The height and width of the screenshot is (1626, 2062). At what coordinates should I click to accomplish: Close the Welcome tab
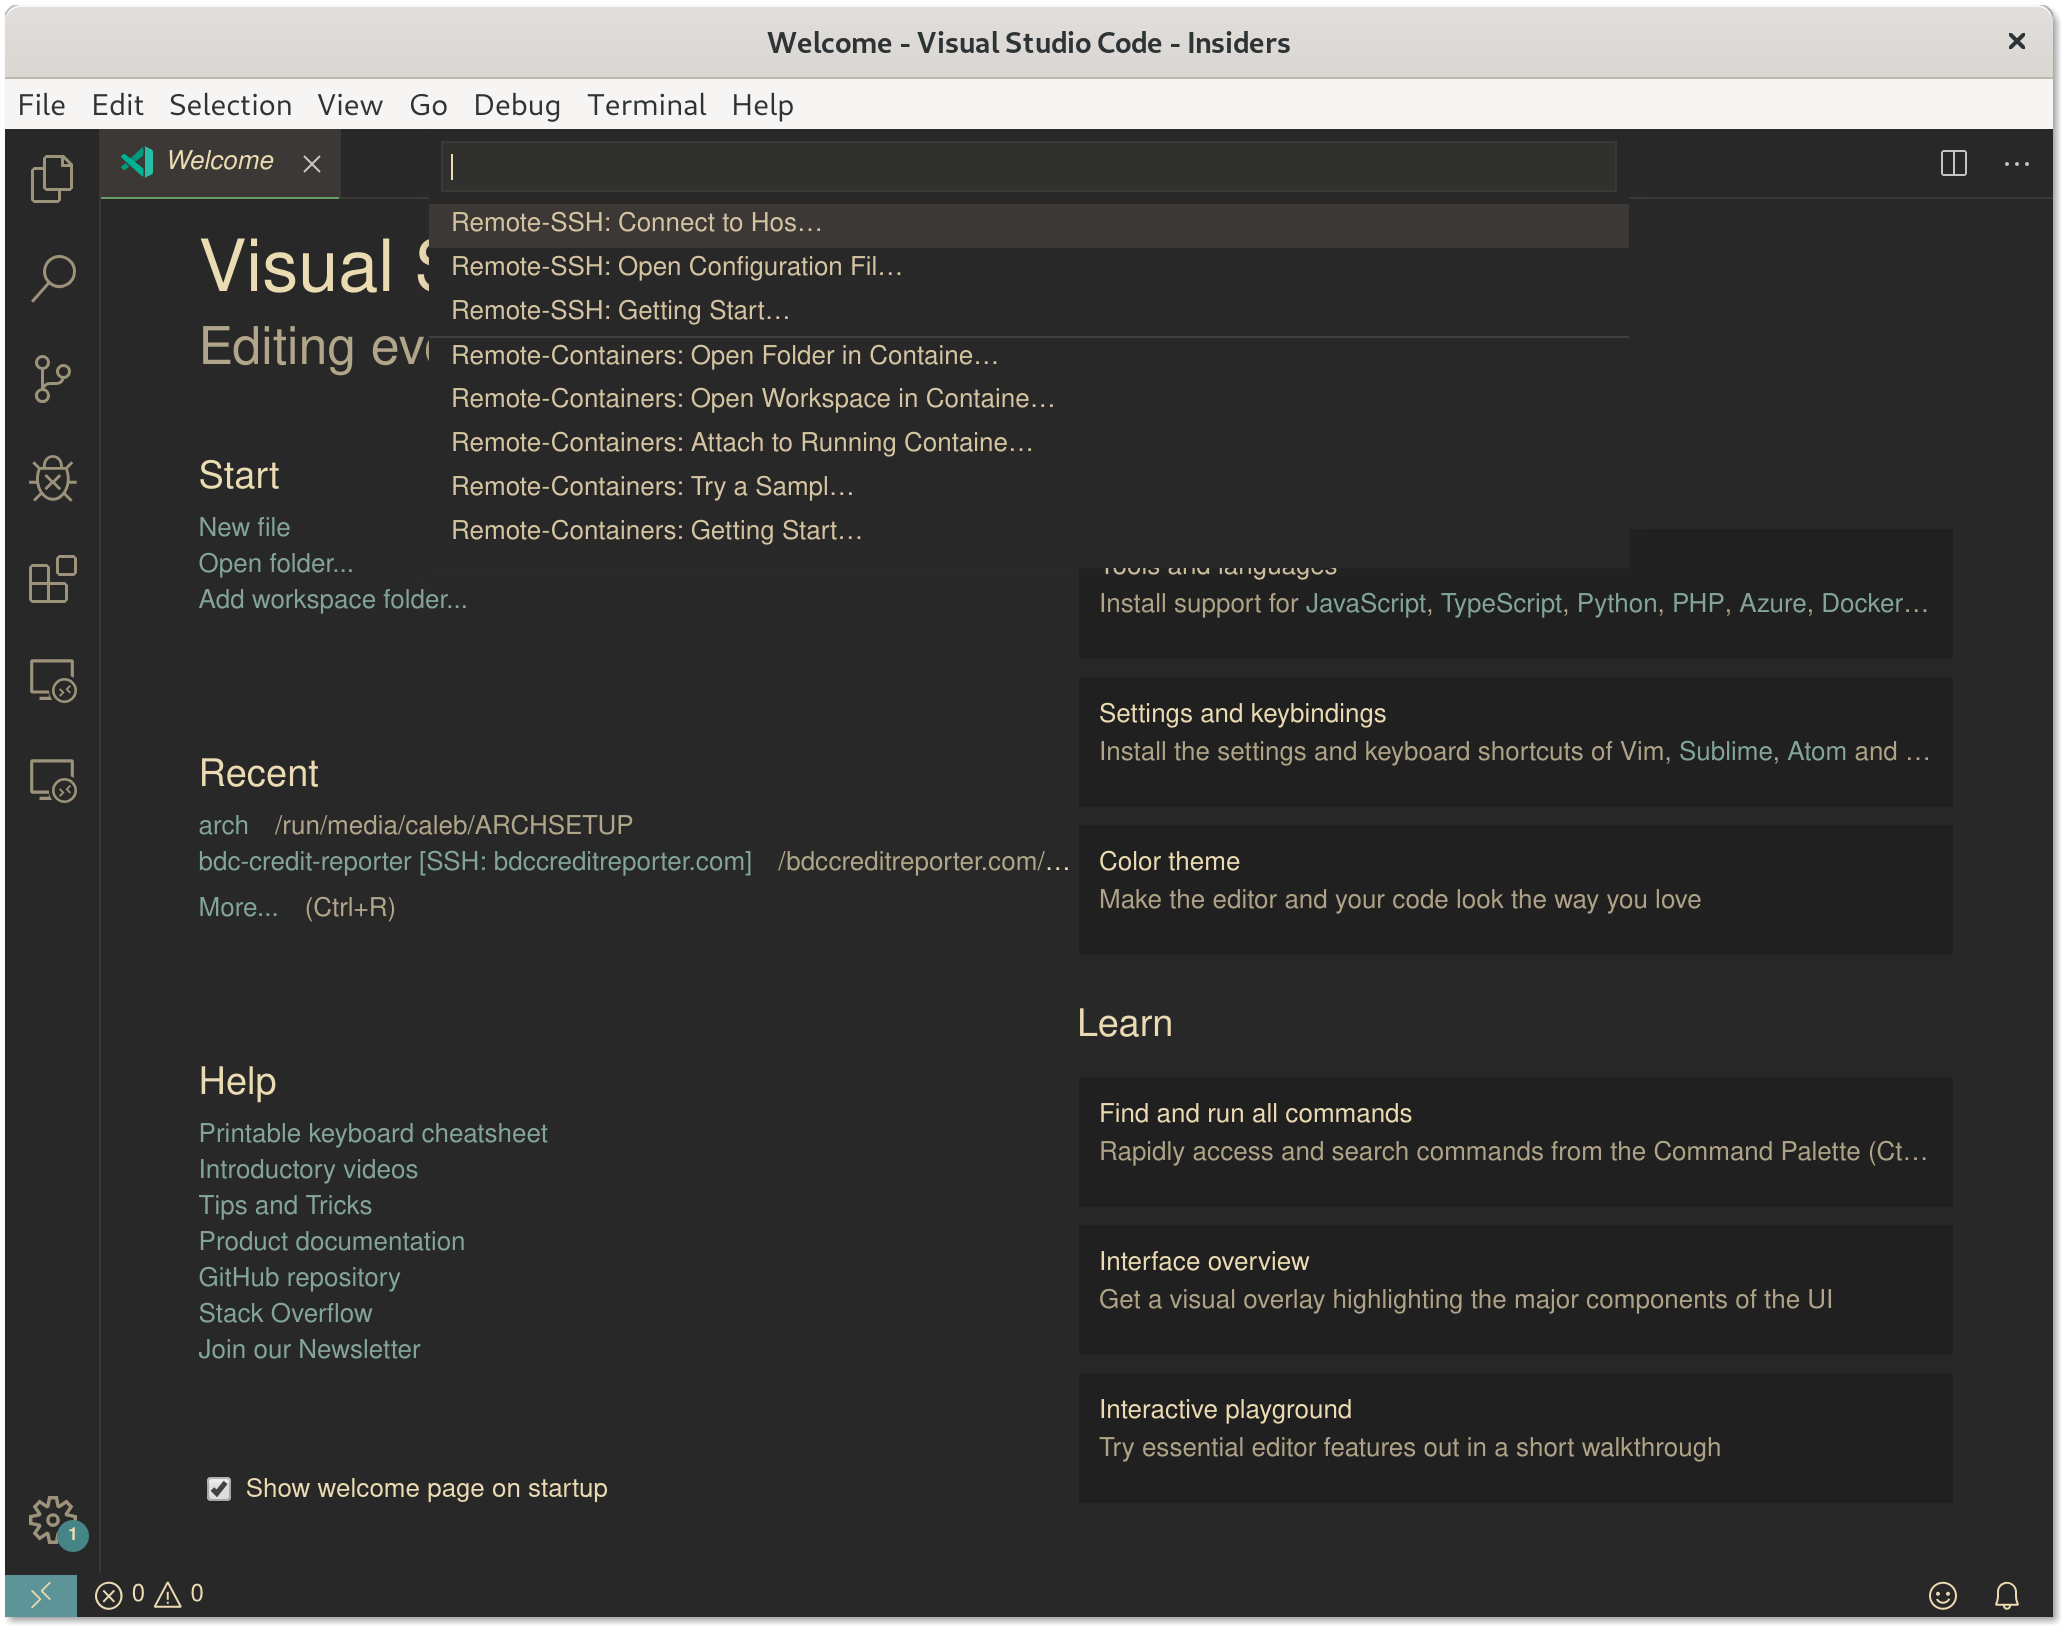(312, 163)
